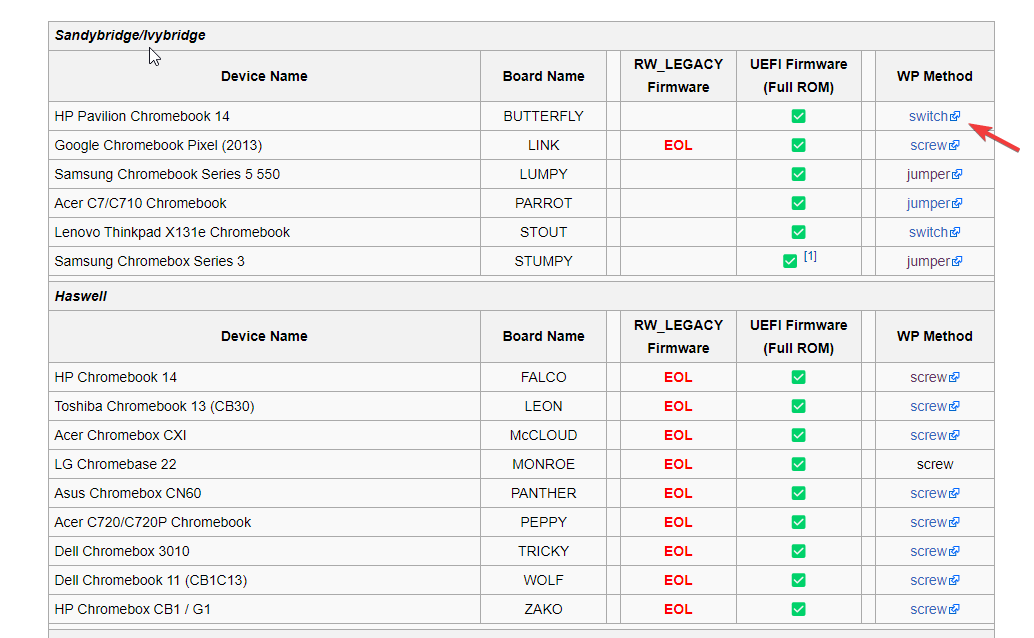Click green checkmark in ZAKO row
Image resolution: width=1034 pixels, height=638 pixels.
[x=799, y=610]
